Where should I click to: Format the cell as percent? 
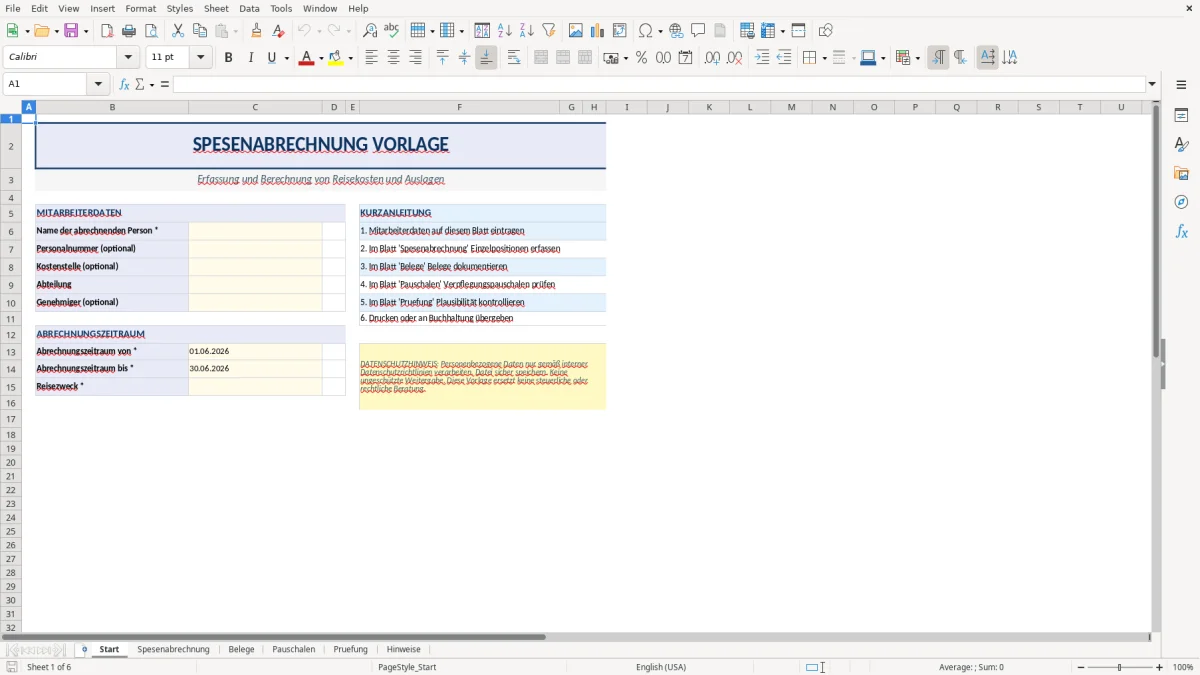(641, 58)
